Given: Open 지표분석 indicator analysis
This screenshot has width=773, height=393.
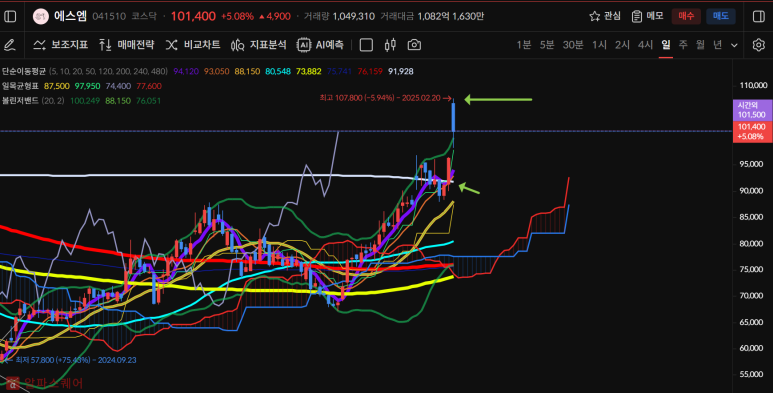Looking at the screenshot, I should pyautogui.click(x=258, y=45).
